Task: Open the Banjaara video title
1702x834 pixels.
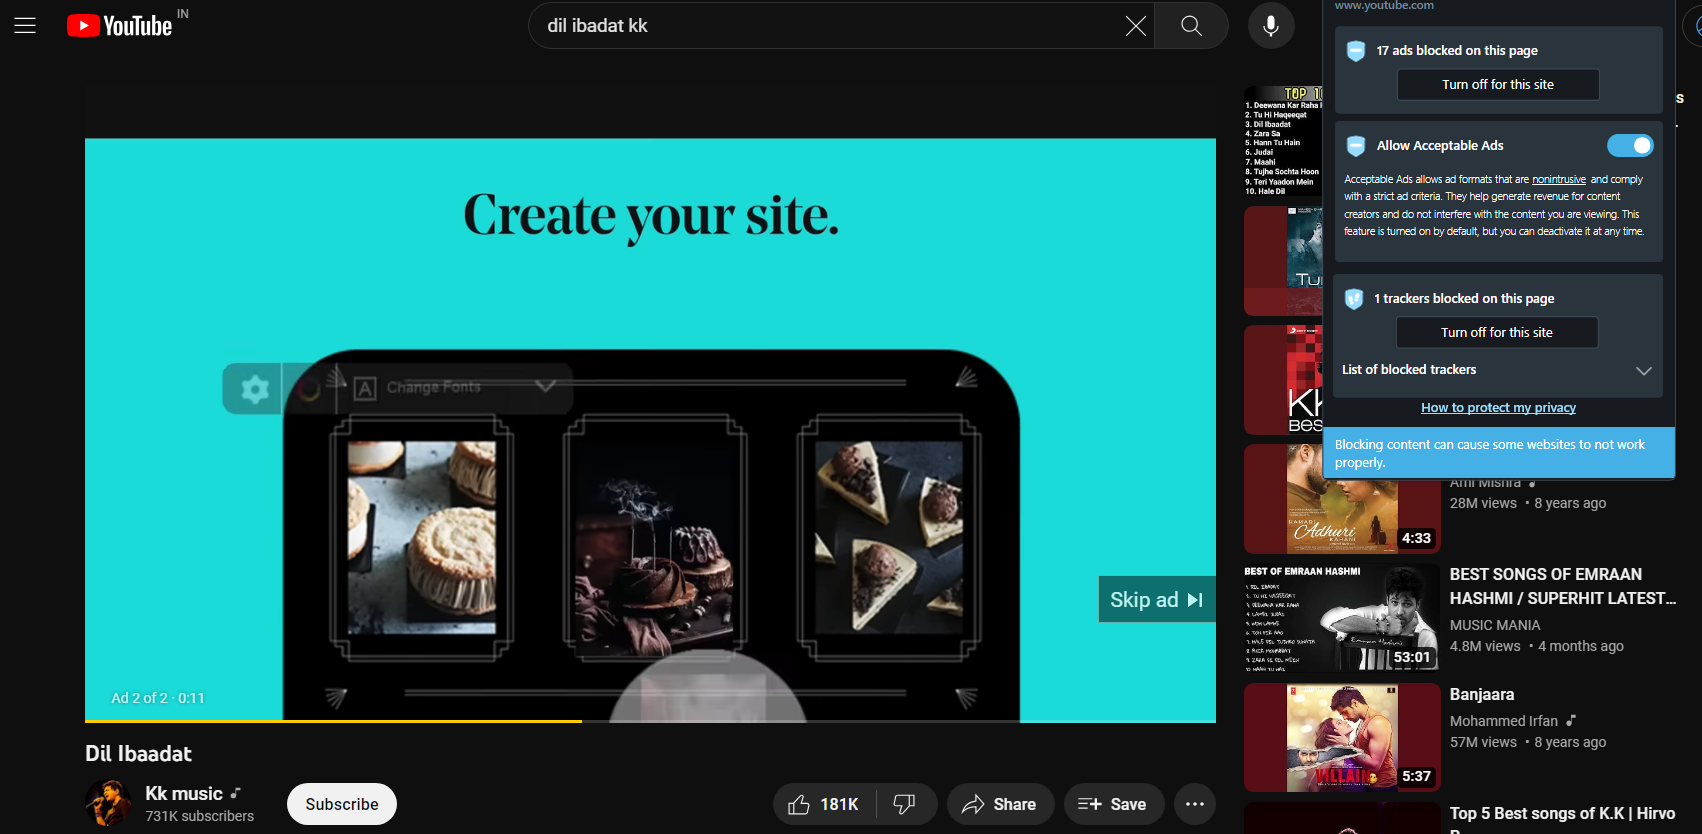Action: click(1482, 695)
